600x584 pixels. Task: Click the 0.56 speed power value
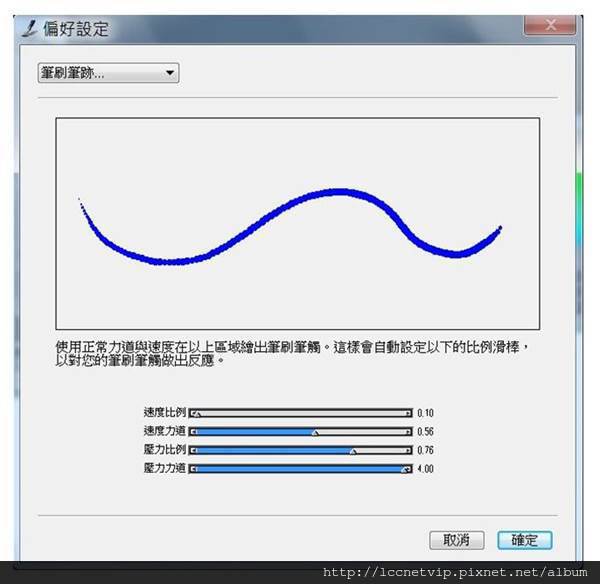pos(425,432)
